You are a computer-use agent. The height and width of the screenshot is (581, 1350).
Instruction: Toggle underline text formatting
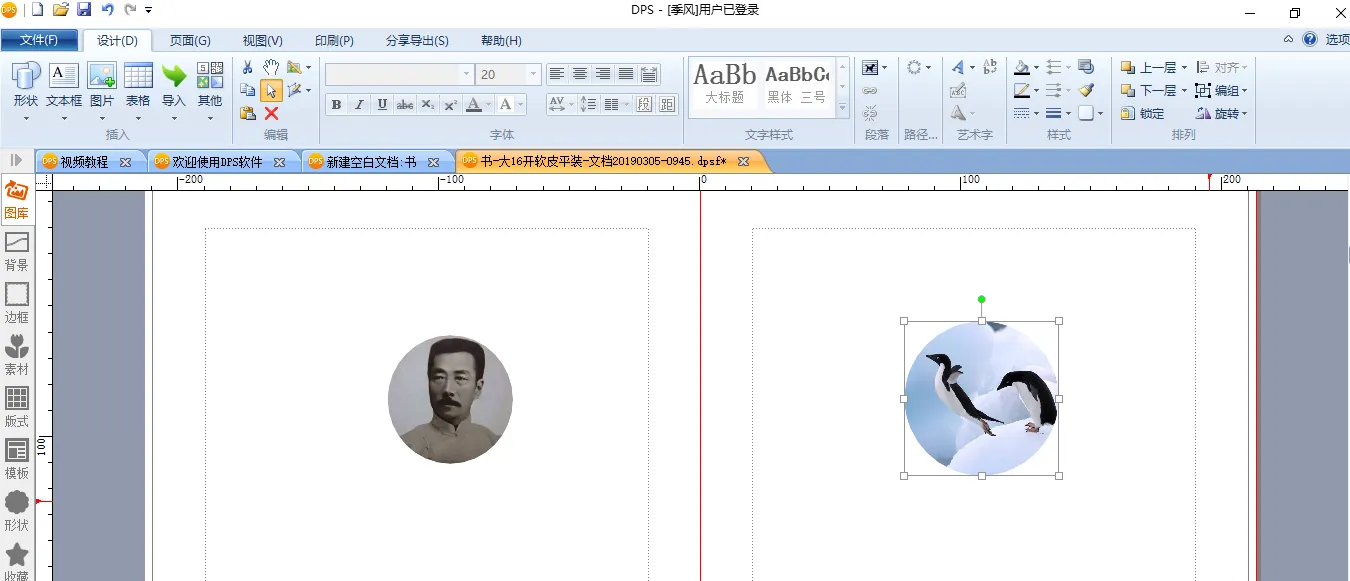click(382, 105)
